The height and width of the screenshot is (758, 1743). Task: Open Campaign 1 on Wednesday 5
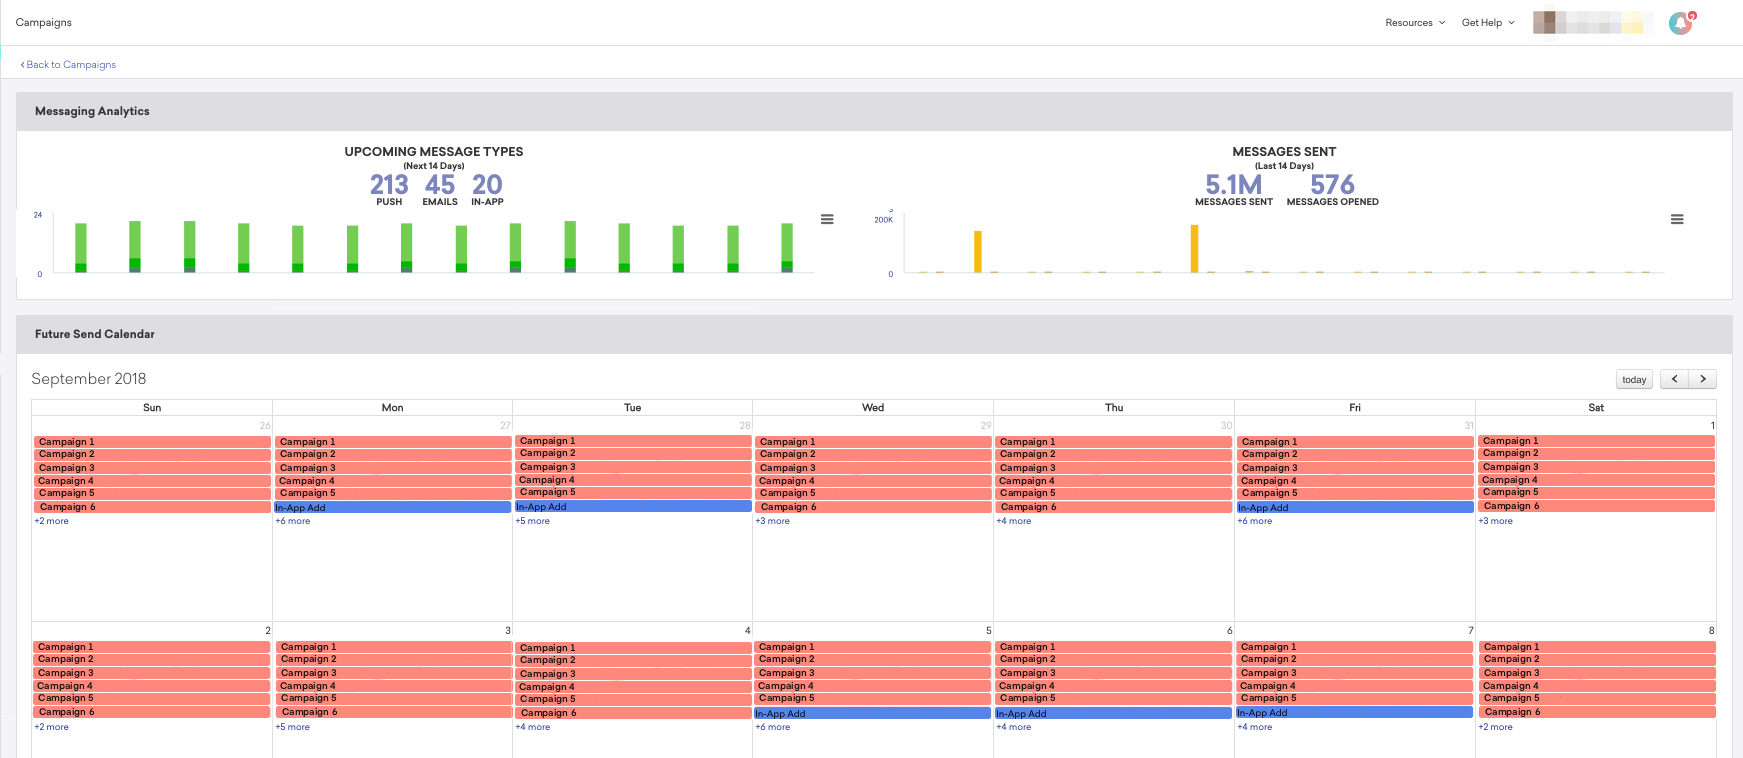coord(873,647)
